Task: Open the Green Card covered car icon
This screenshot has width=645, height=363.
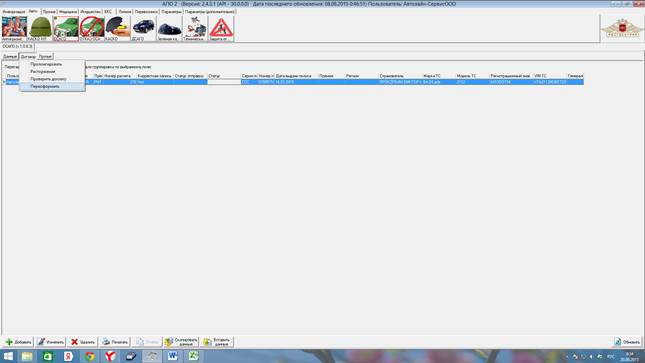Action: click(169, 28)
